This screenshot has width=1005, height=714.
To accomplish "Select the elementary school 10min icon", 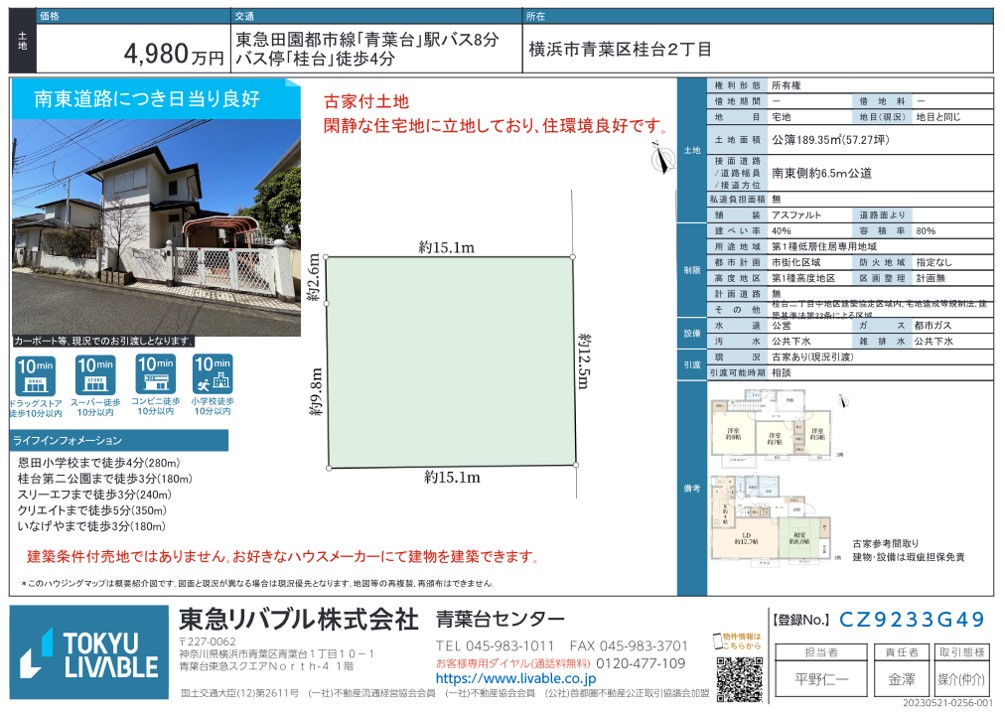I will 212,375.
